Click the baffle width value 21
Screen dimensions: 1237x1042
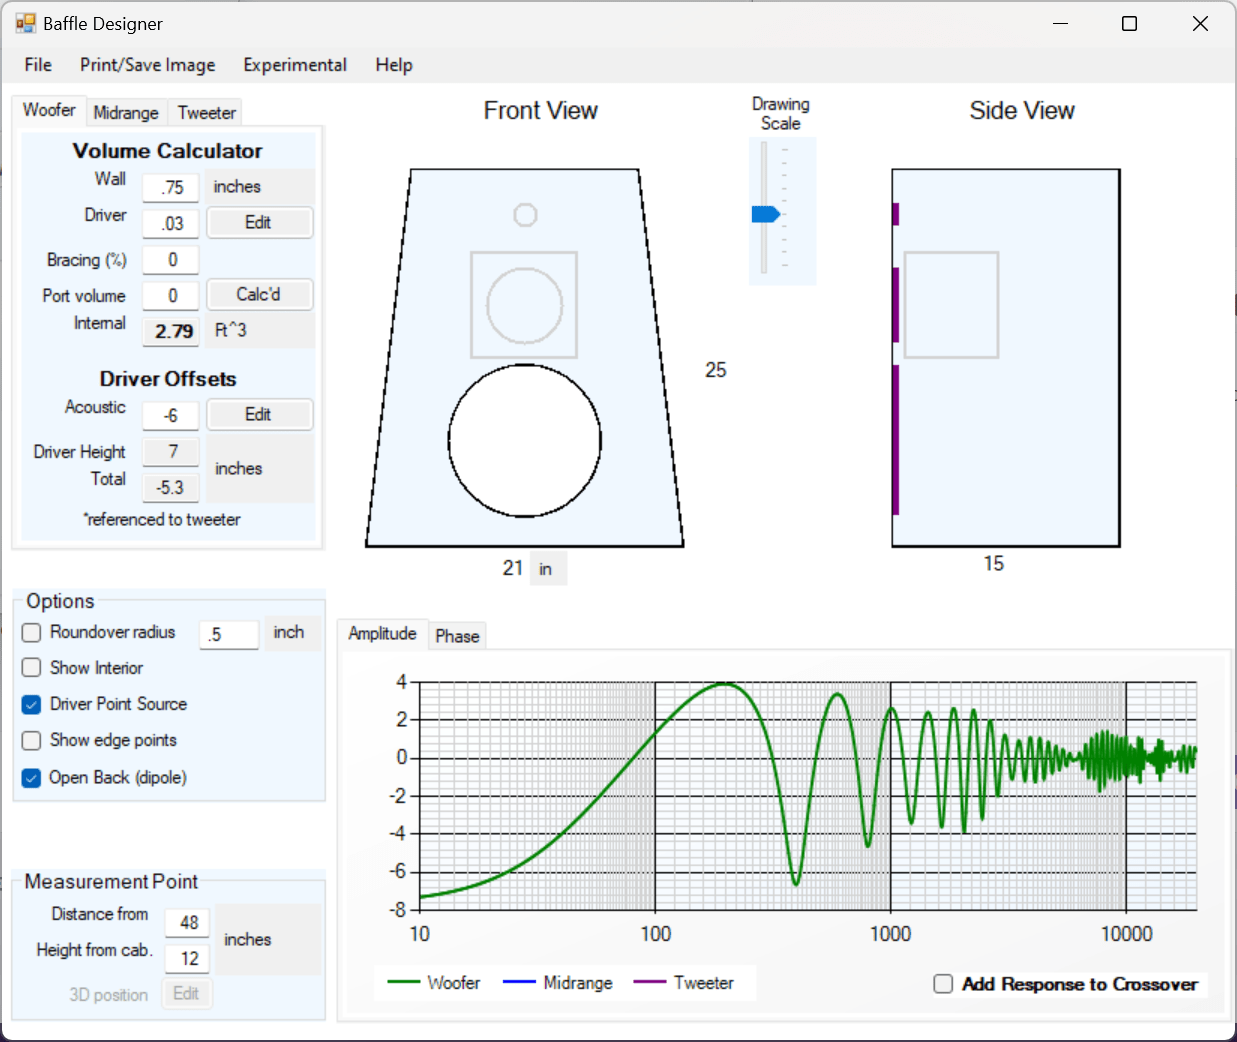[513, 568]
